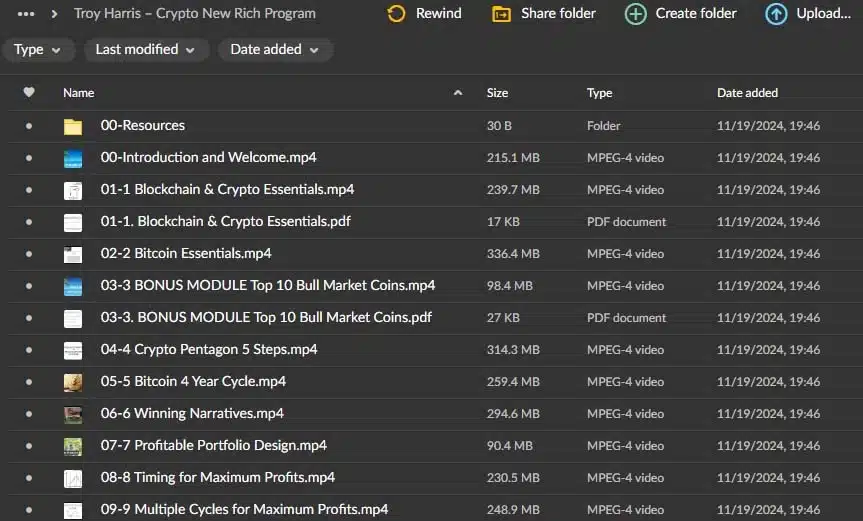
Task: Click the Rewind clock icon
Action: coord(396,14)
